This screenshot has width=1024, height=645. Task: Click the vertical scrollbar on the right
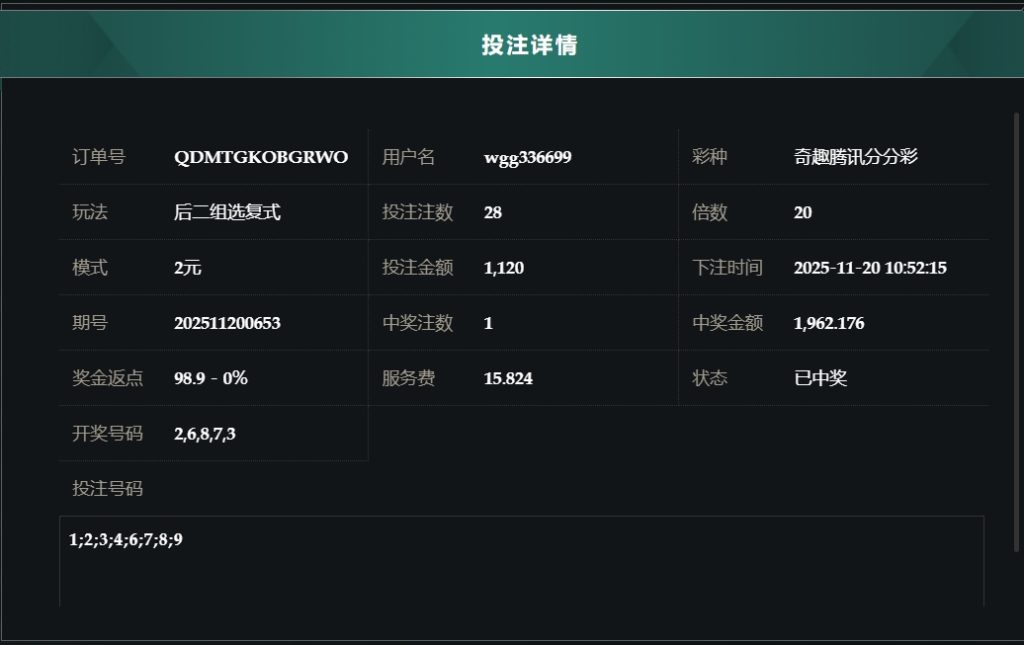pos(1017,330)
